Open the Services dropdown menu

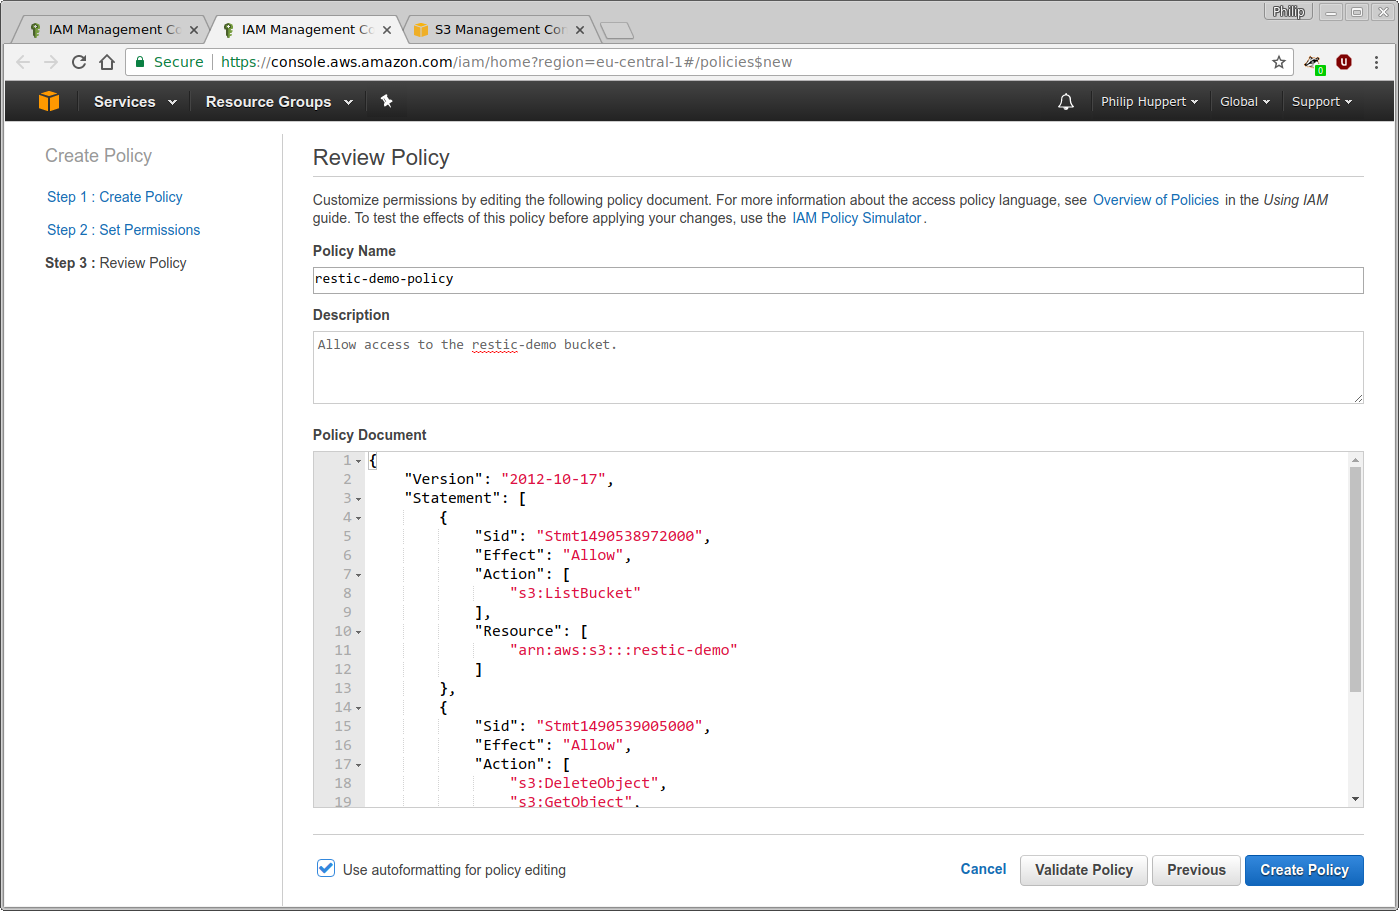pos(135,102)
